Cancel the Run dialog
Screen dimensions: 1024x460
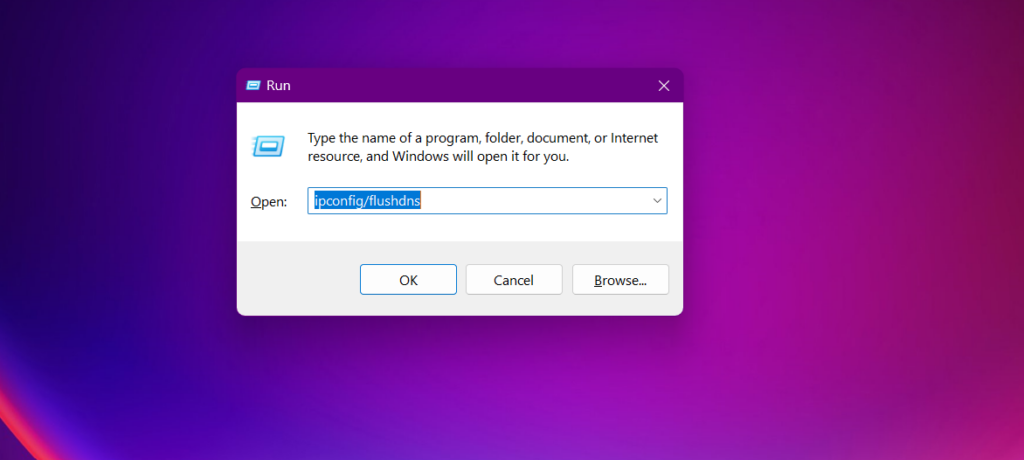513,280
